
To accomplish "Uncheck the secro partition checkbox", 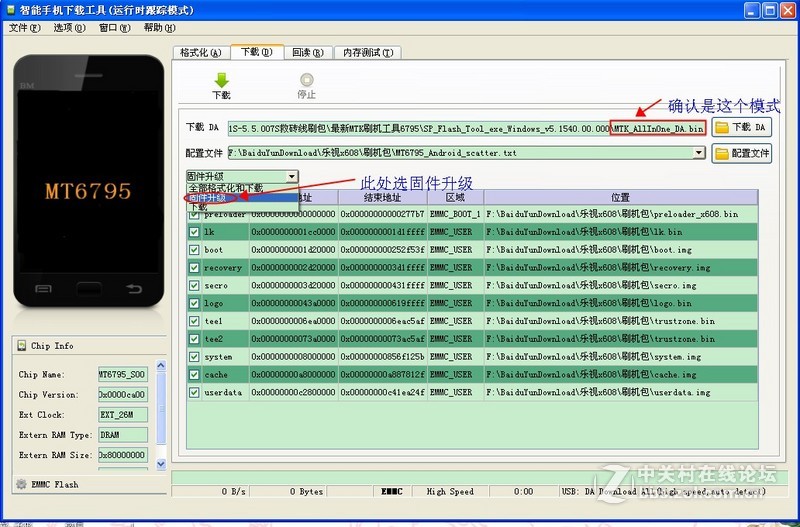I will (x=194, y=285).
